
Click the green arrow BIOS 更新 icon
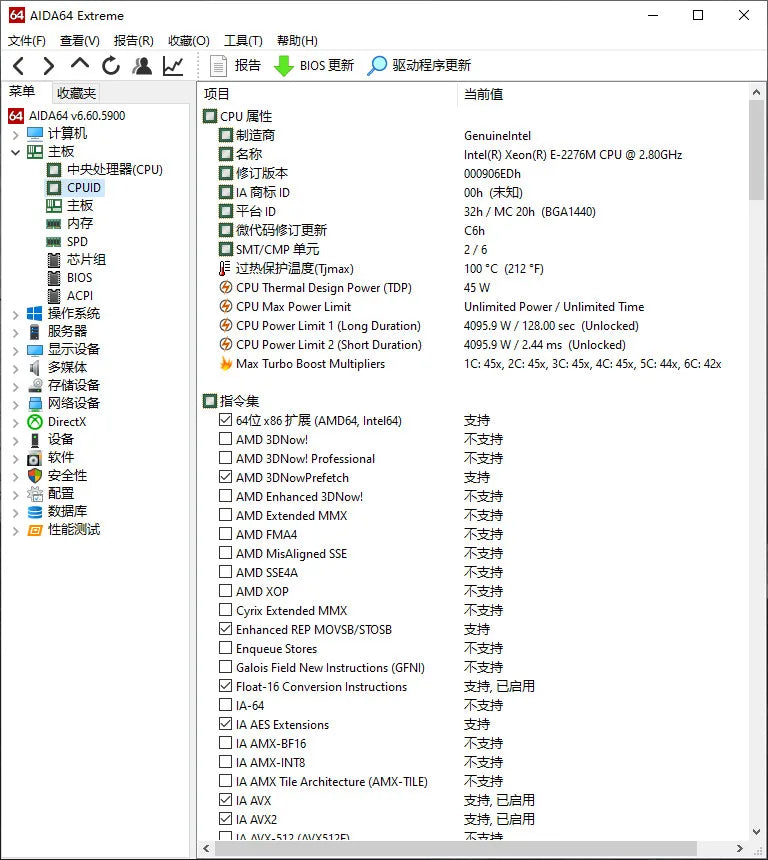coord(284,66)
